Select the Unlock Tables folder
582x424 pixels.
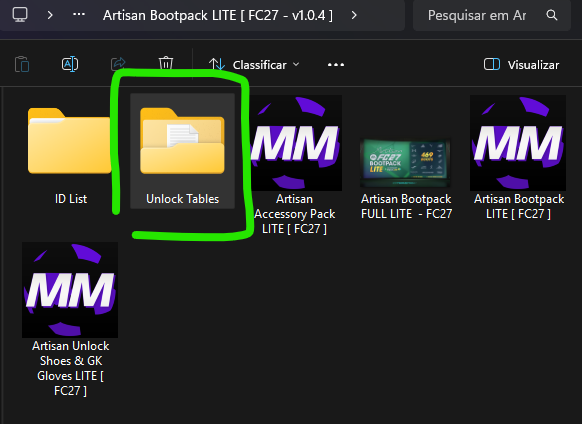[182, 151]
